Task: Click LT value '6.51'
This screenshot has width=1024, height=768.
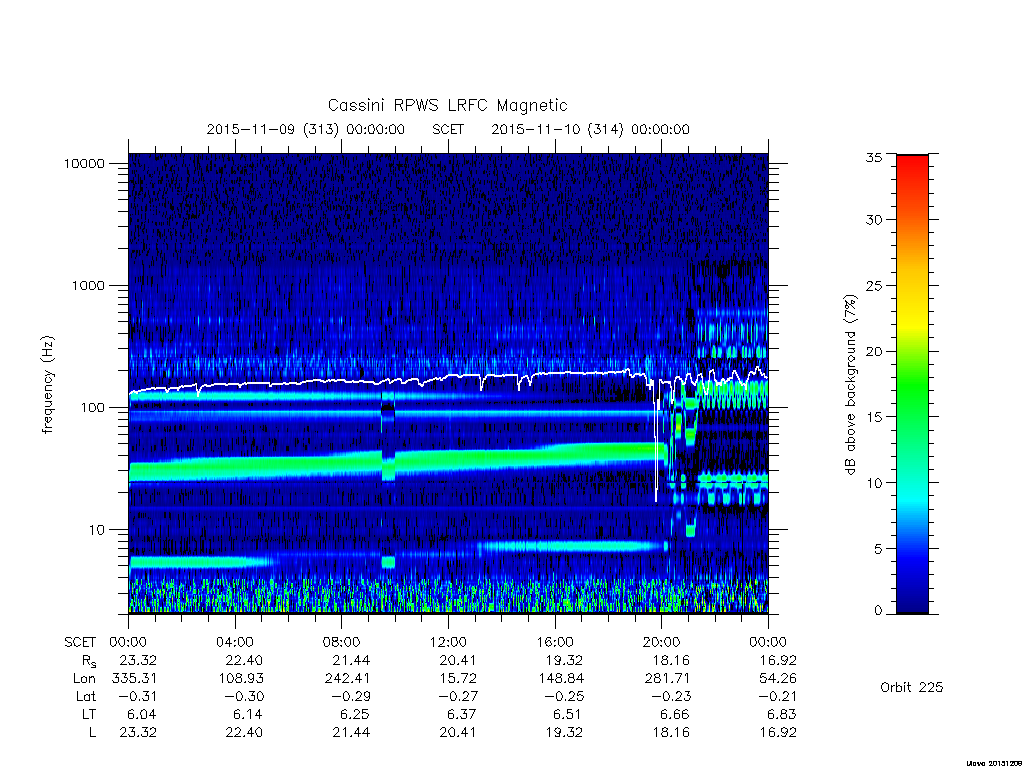Action: coord(569,714)
